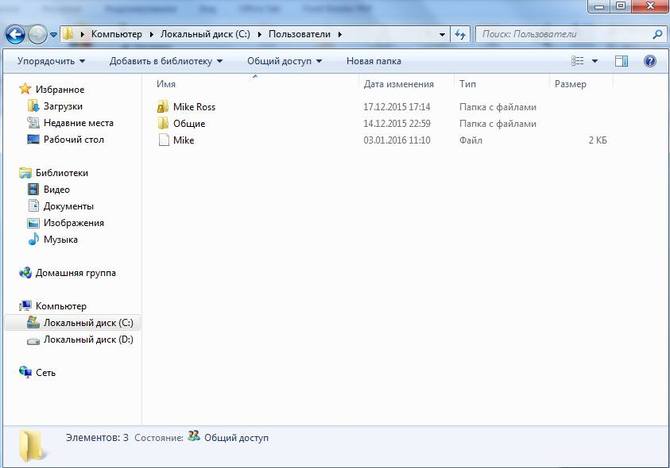The height and width of the screenshot is (468, 670).
Task: Open Недавние места in favorites
Action: click(x=79, y=123)
